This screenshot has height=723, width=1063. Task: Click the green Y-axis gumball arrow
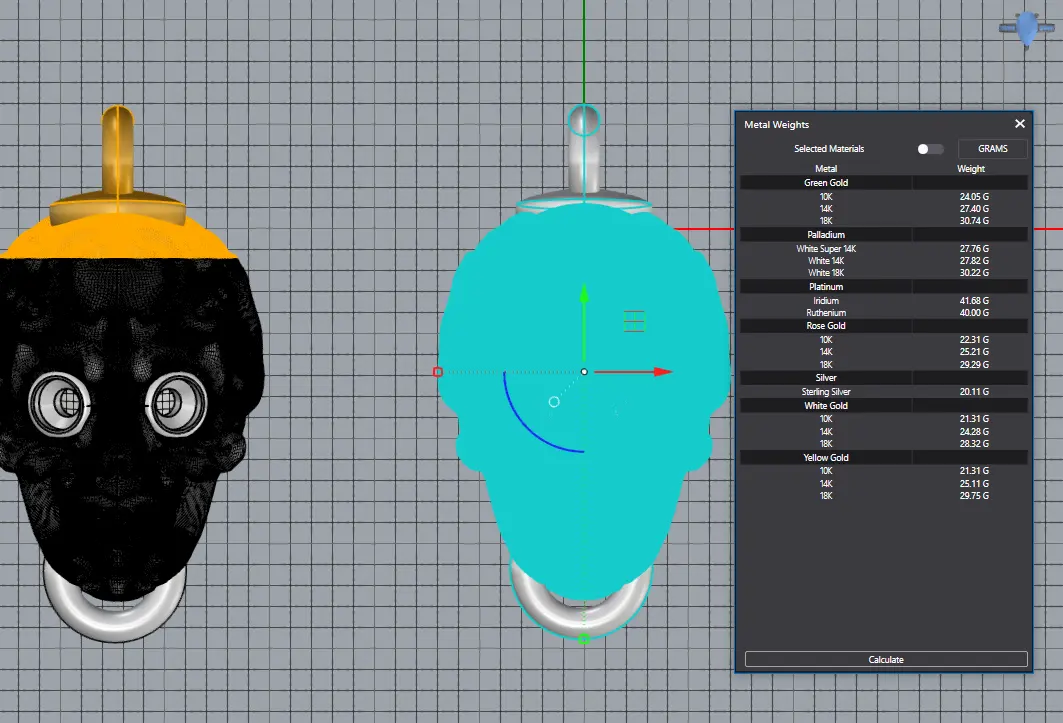point(585,297)
